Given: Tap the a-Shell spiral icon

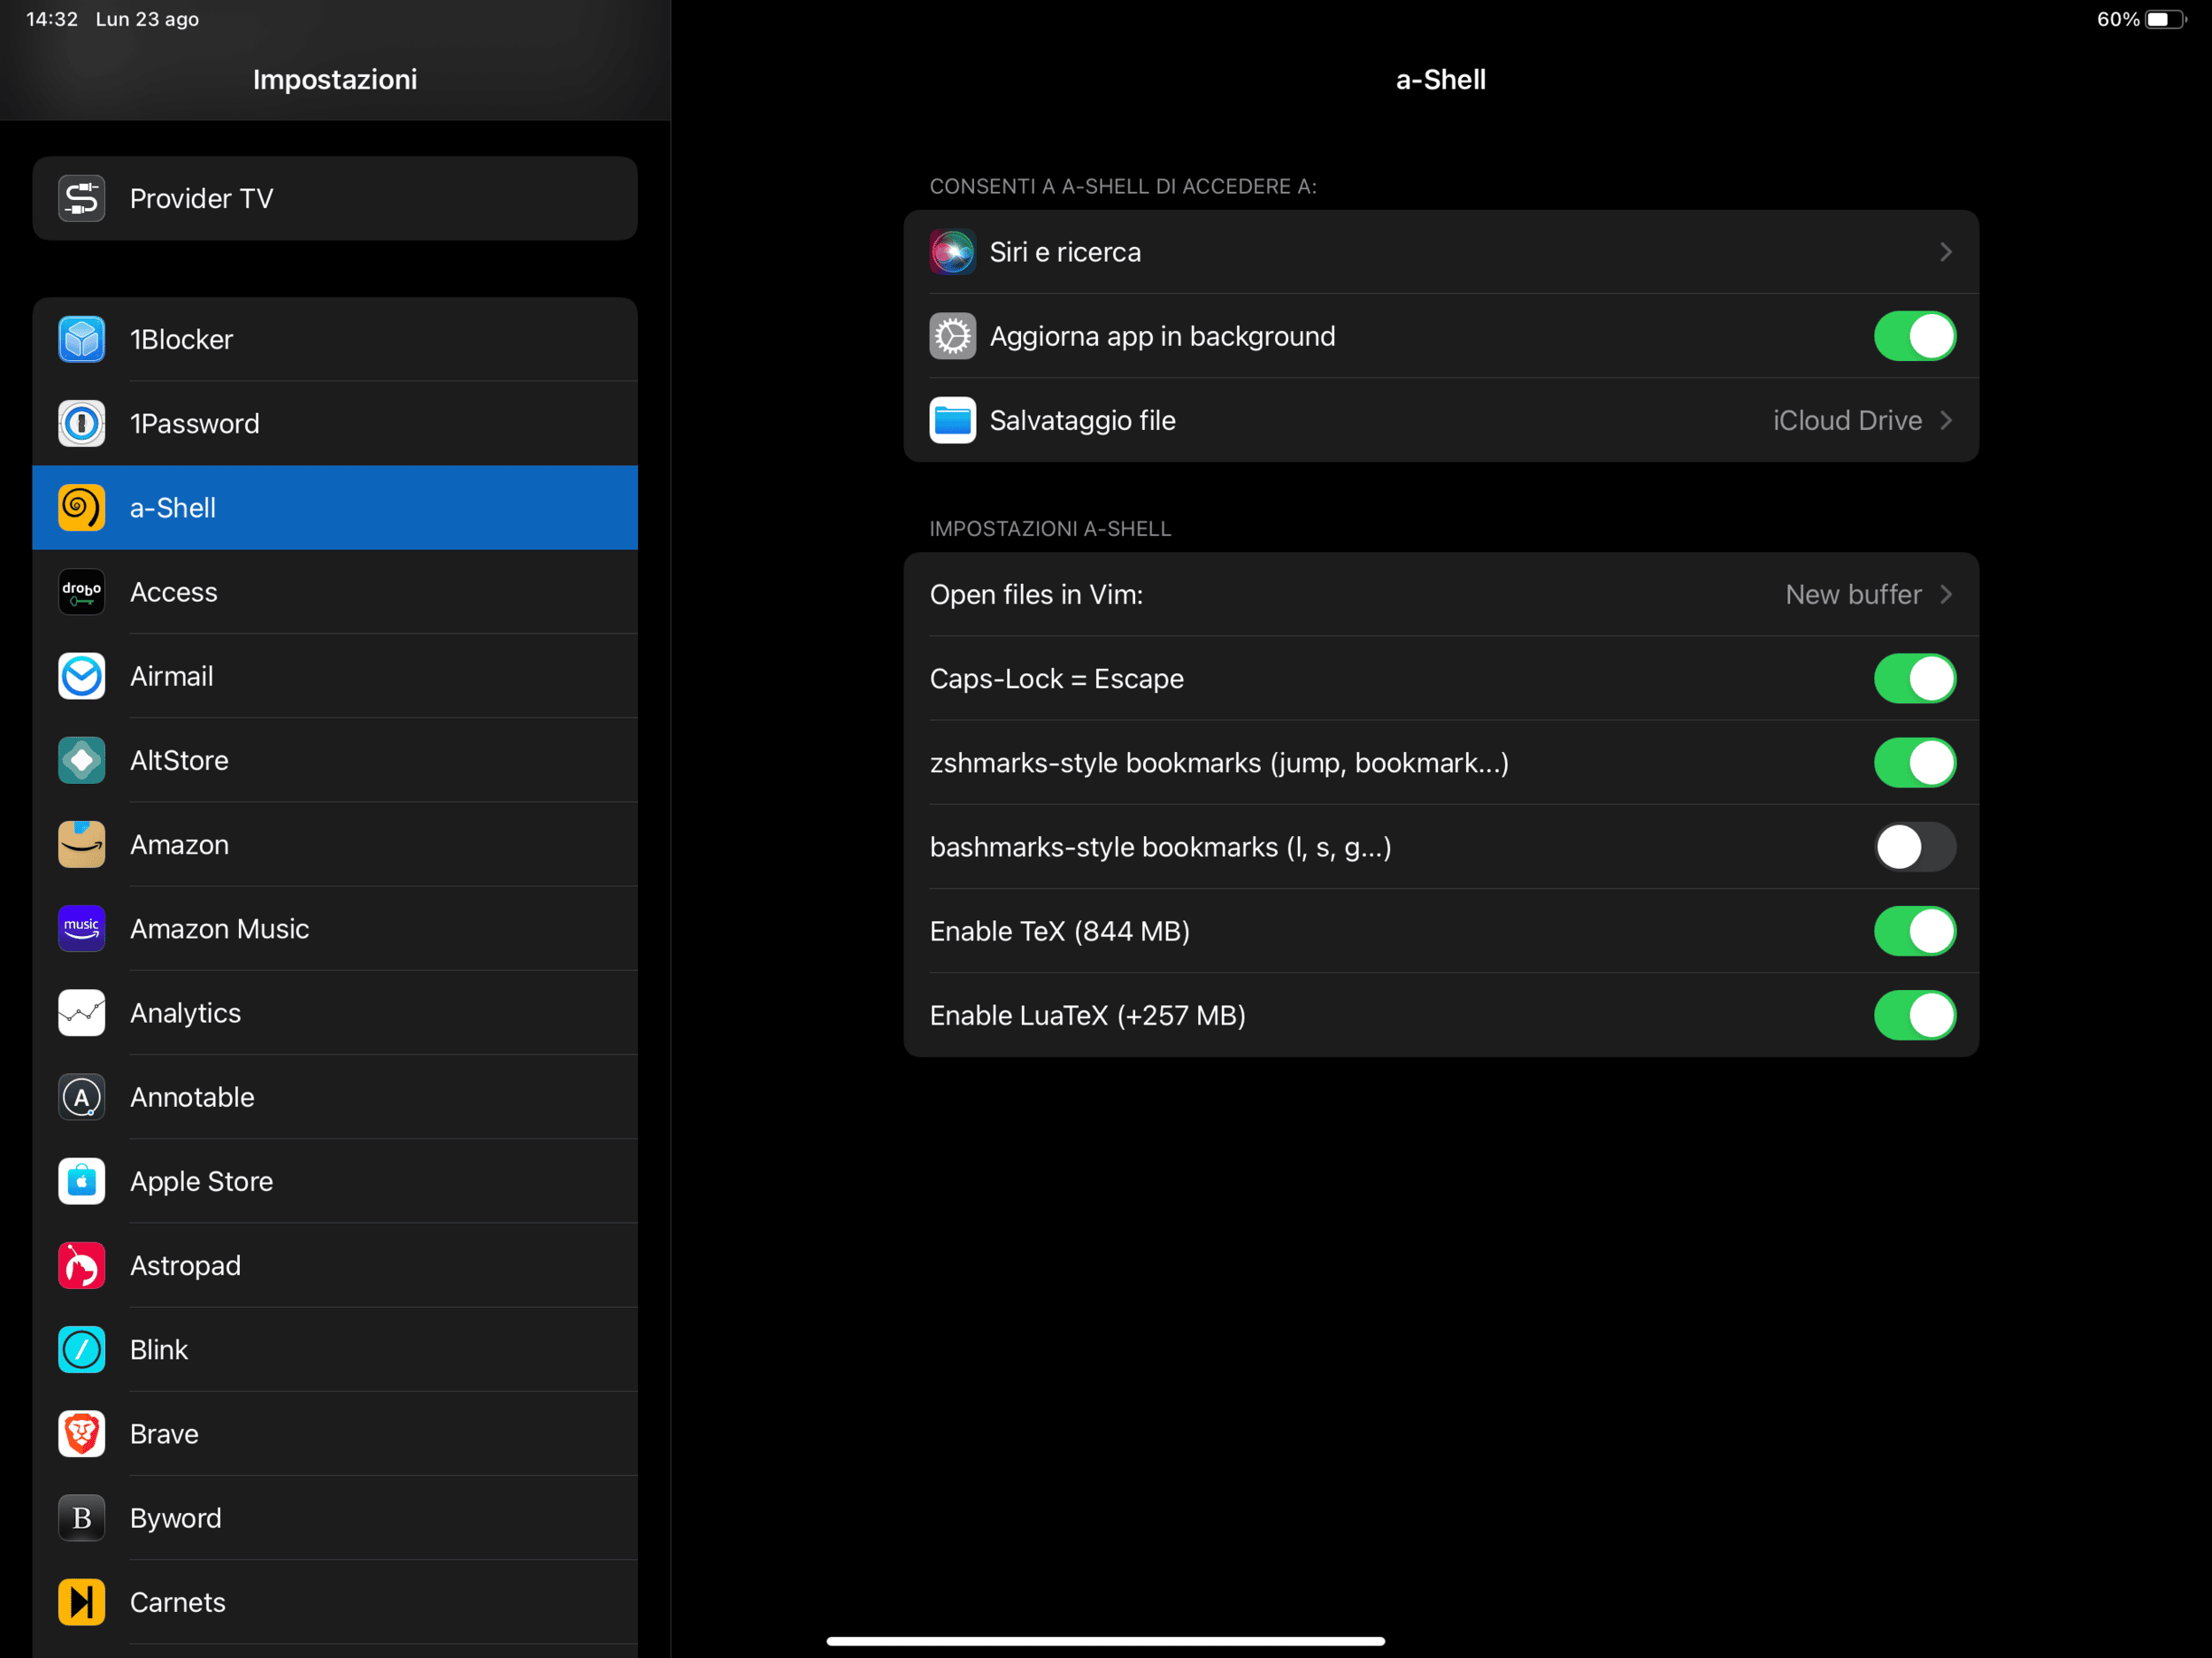Looking at the screenshot, I should click(x=82, y=507).
